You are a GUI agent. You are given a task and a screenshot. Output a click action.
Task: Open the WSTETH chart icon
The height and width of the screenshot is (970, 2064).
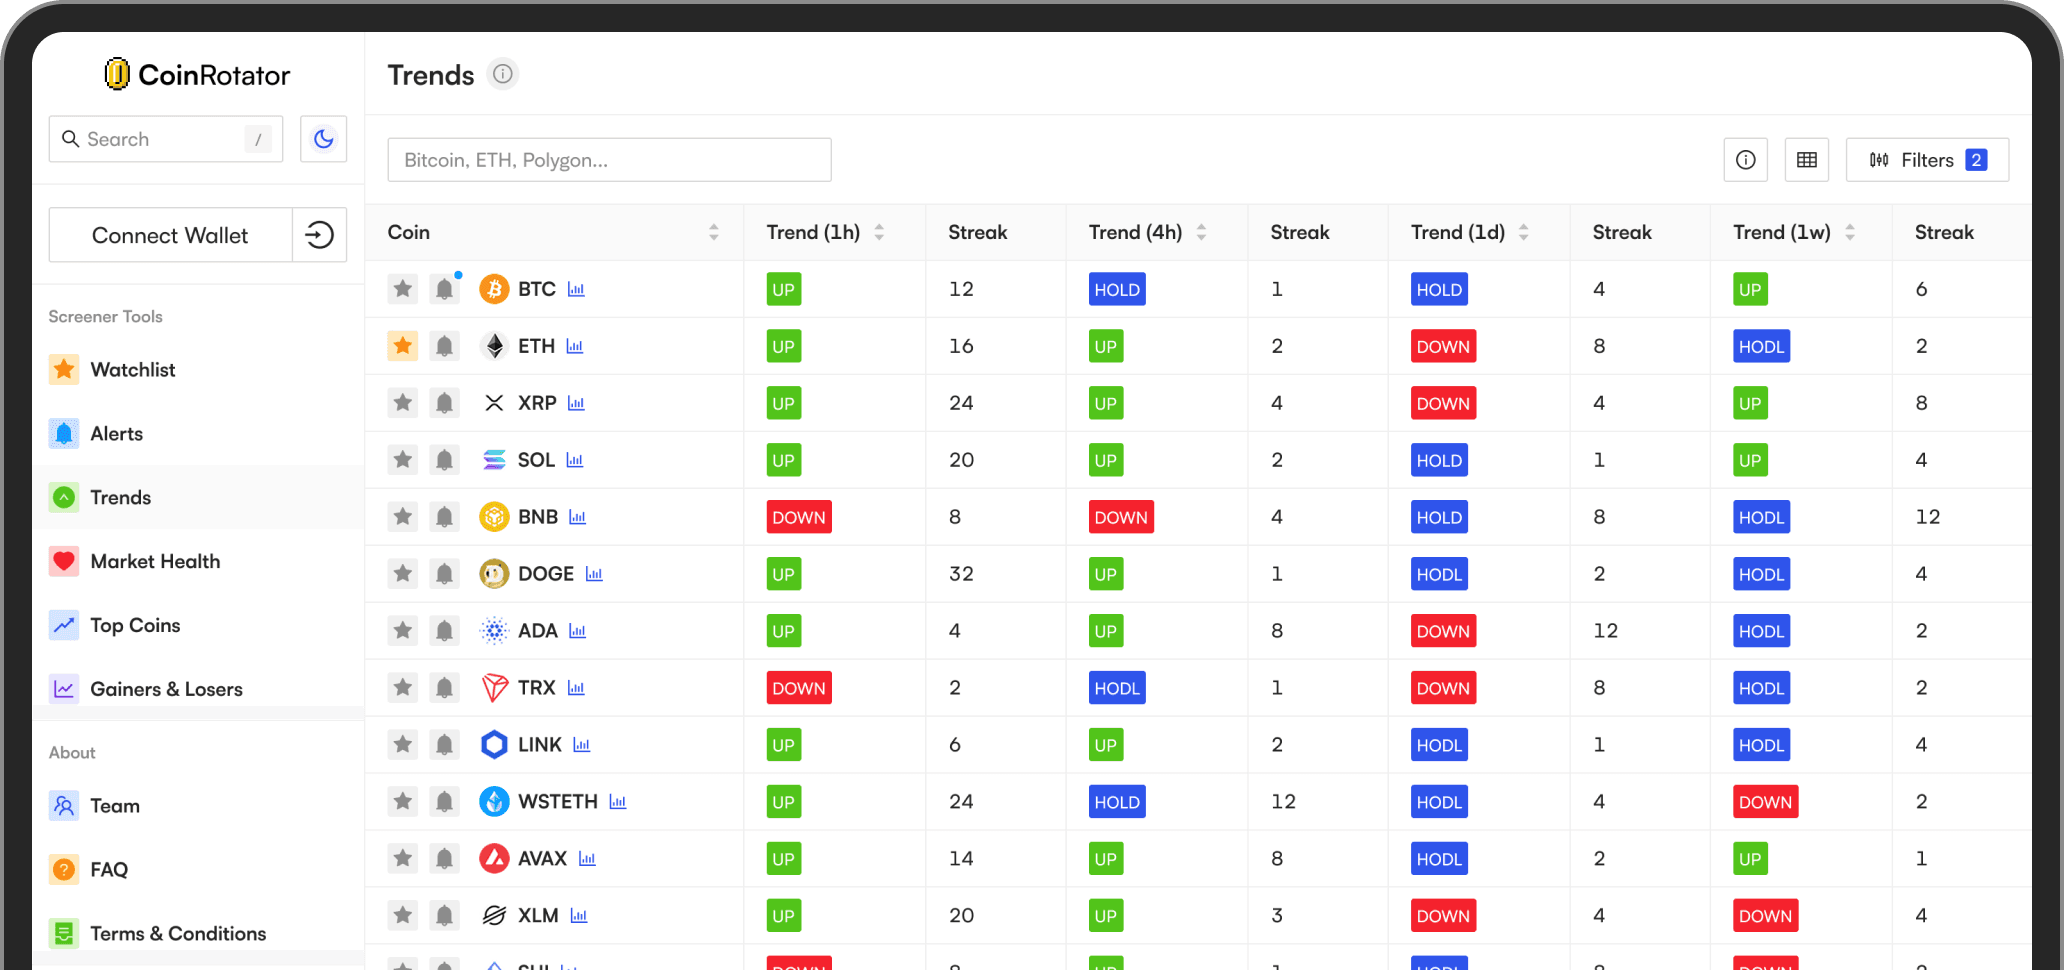point(618,802)
